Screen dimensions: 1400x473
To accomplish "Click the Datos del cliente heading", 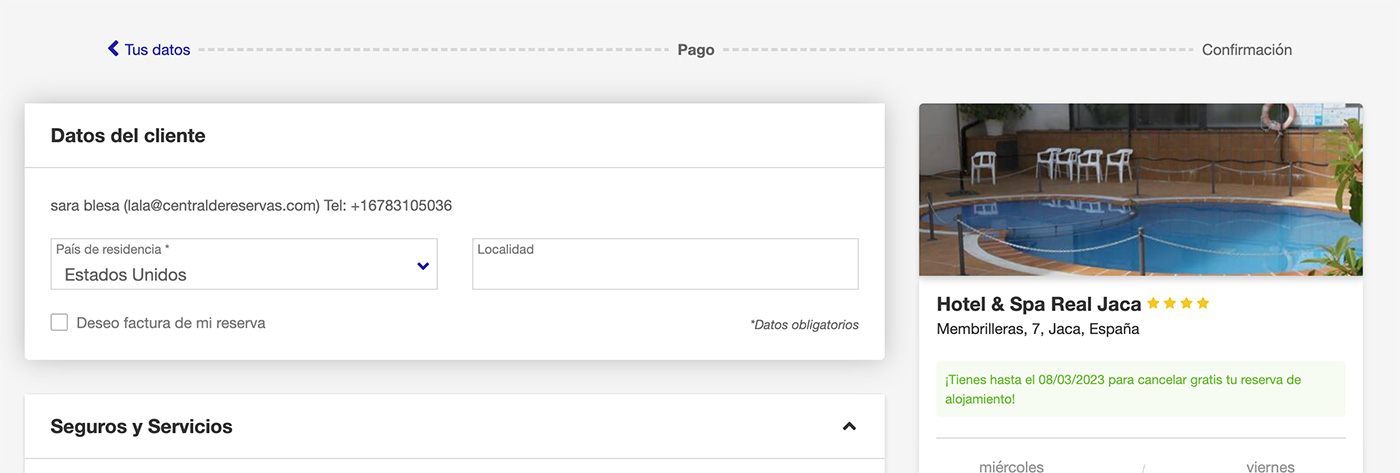I will (x=128, y=136).
